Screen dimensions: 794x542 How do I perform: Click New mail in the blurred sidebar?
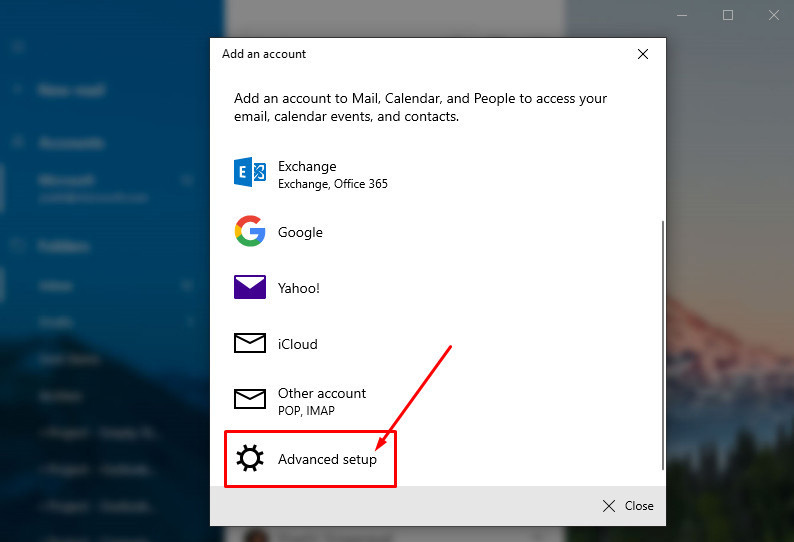tap(70, 90)
